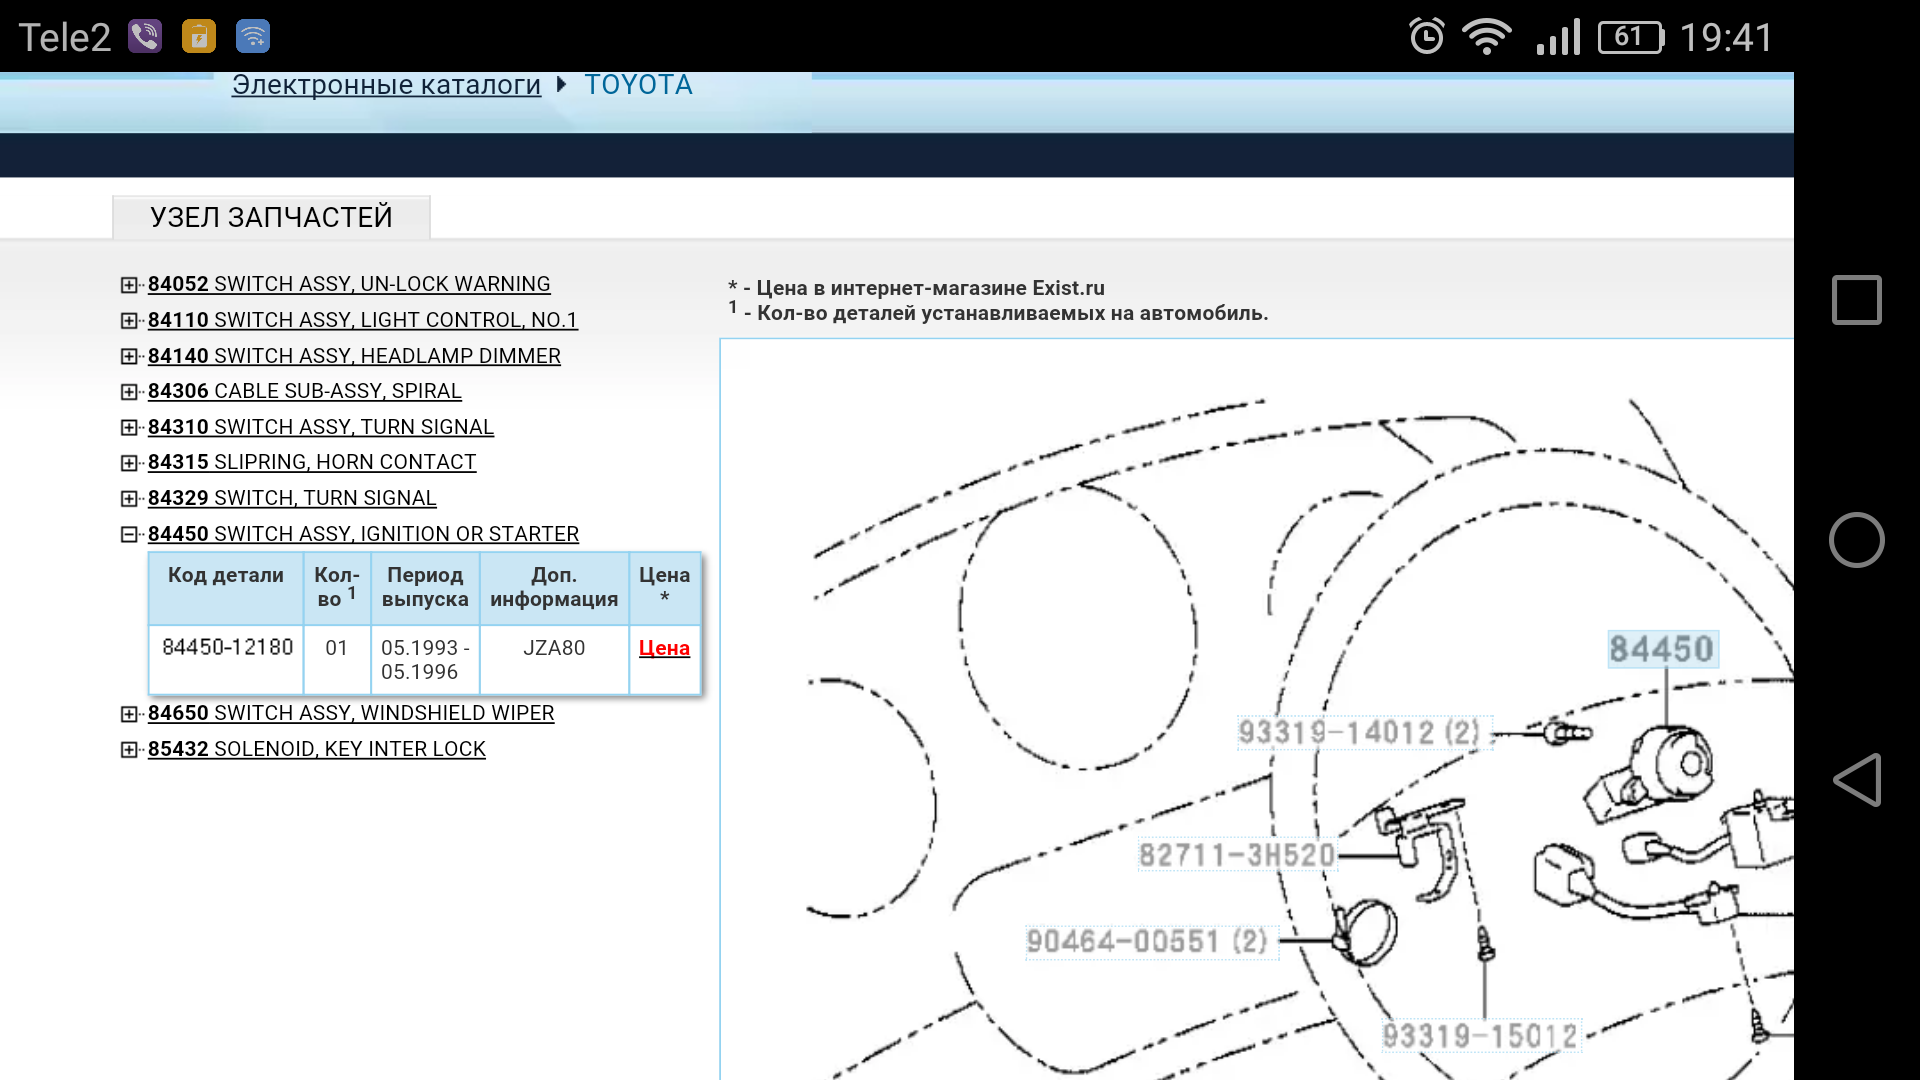Collapse the 84450 Ignition or Starter node
Viewport: 1920px width, 1080px height.
coord(129,535)
